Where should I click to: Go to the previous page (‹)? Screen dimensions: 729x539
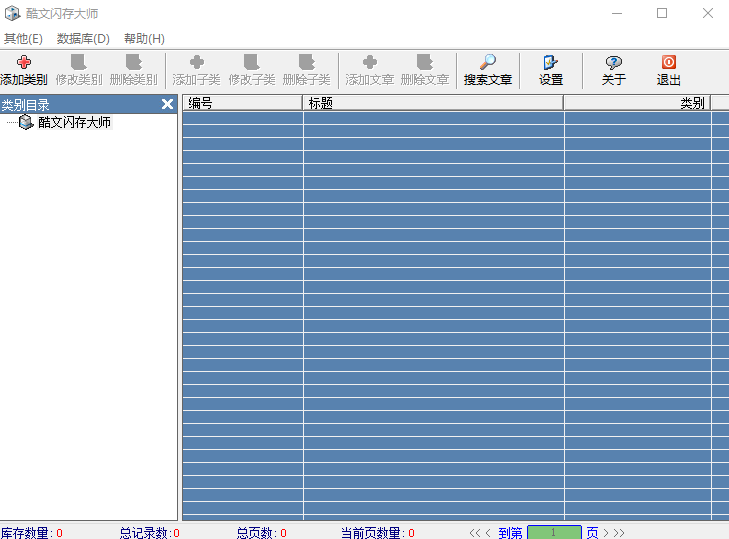pyautogui.click(x=488, y=532)
